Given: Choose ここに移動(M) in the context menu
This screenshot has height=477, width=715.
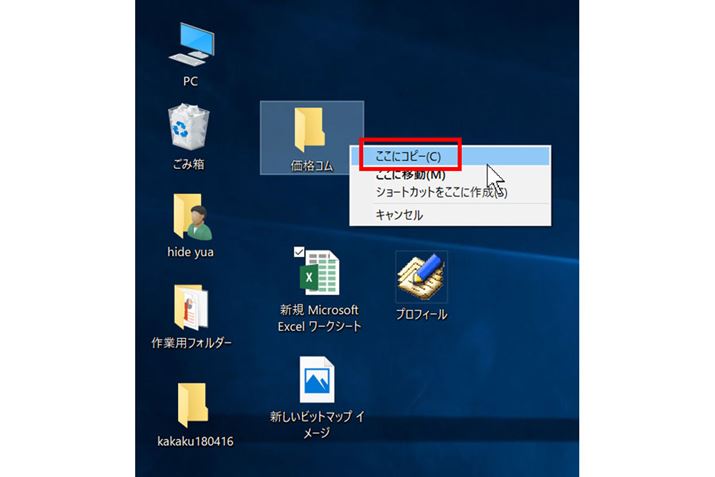Looking at the screenshot, I should point(450,175).
